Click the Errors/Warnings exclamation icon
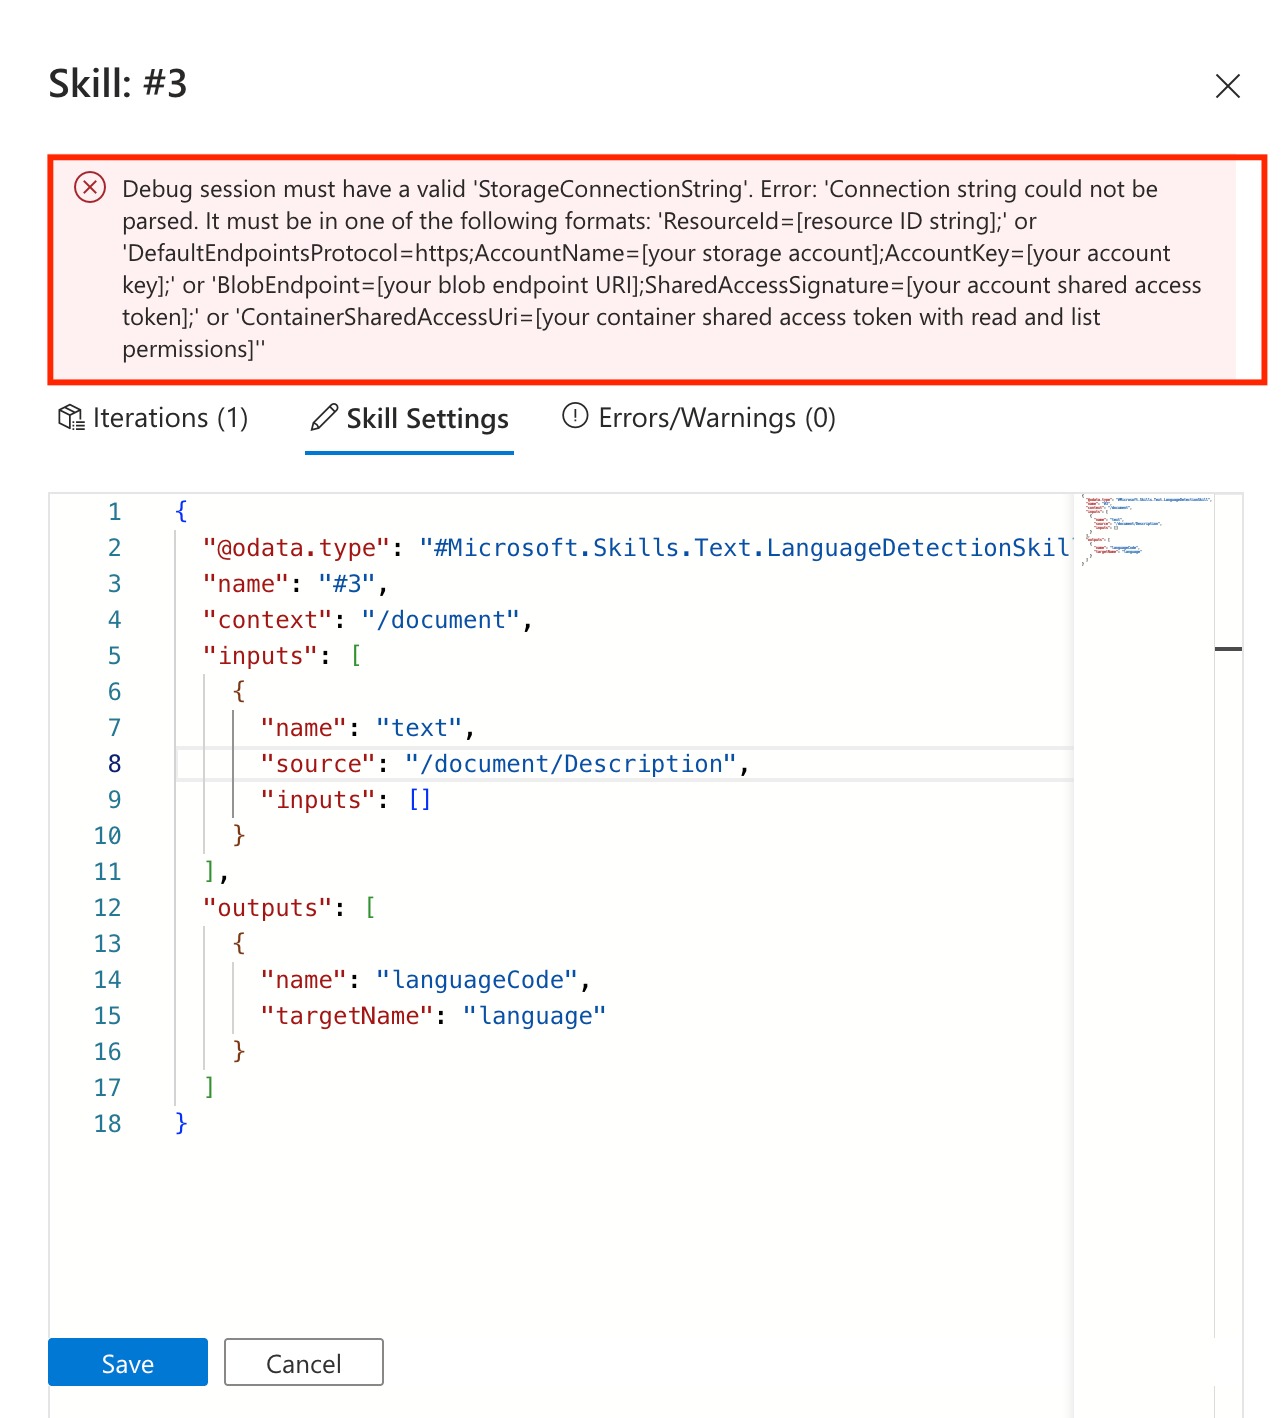This screenshot has width=1286, height=1418. [x=575, y=415]
